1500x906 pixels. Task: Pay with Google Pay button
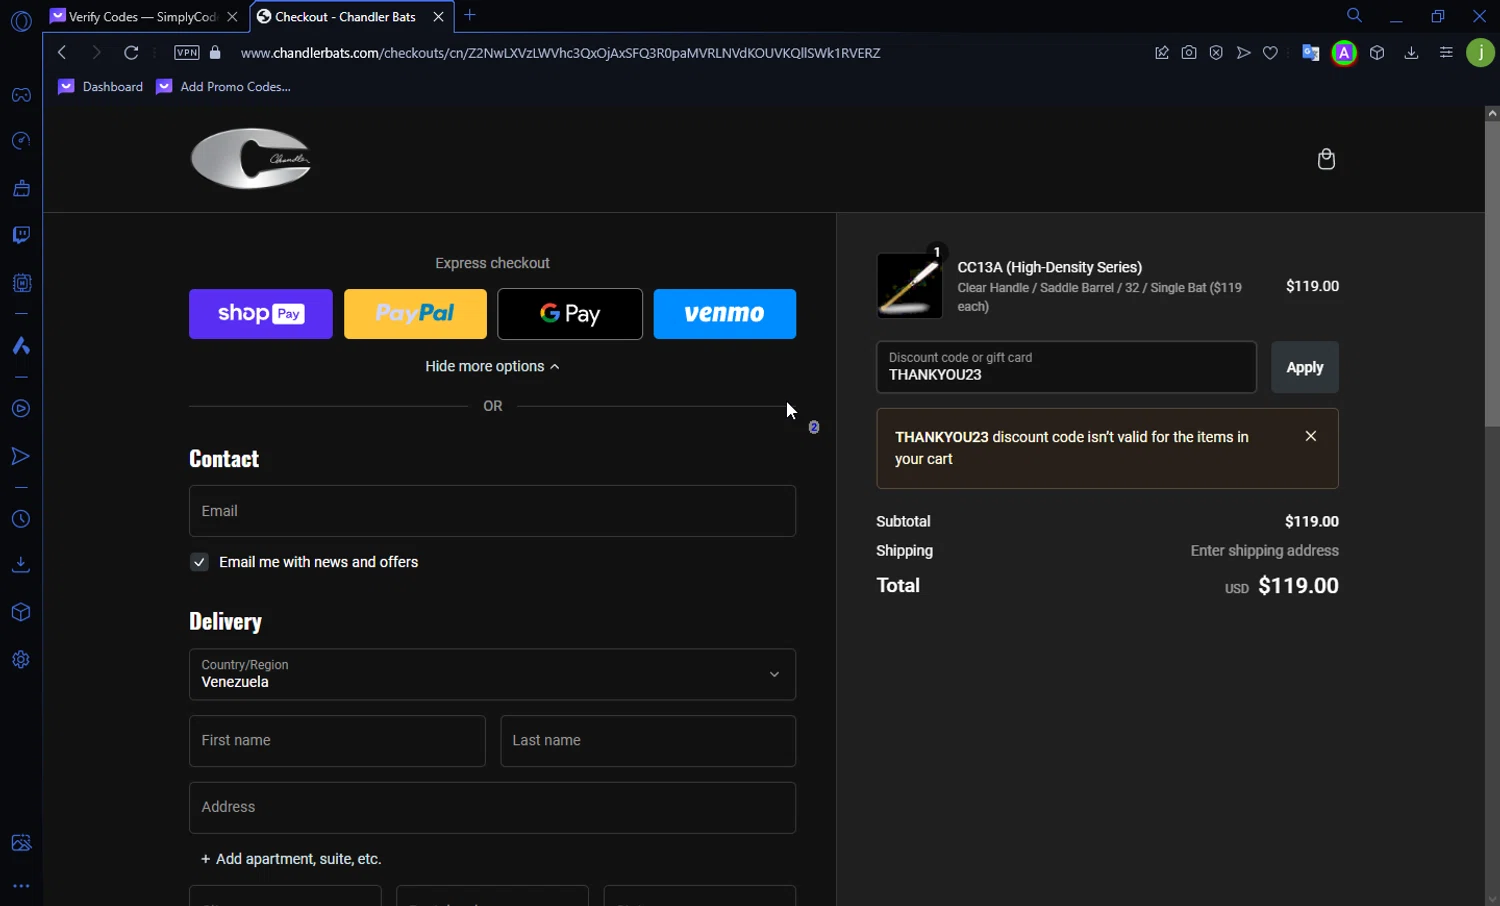click(x=570, y=314)
